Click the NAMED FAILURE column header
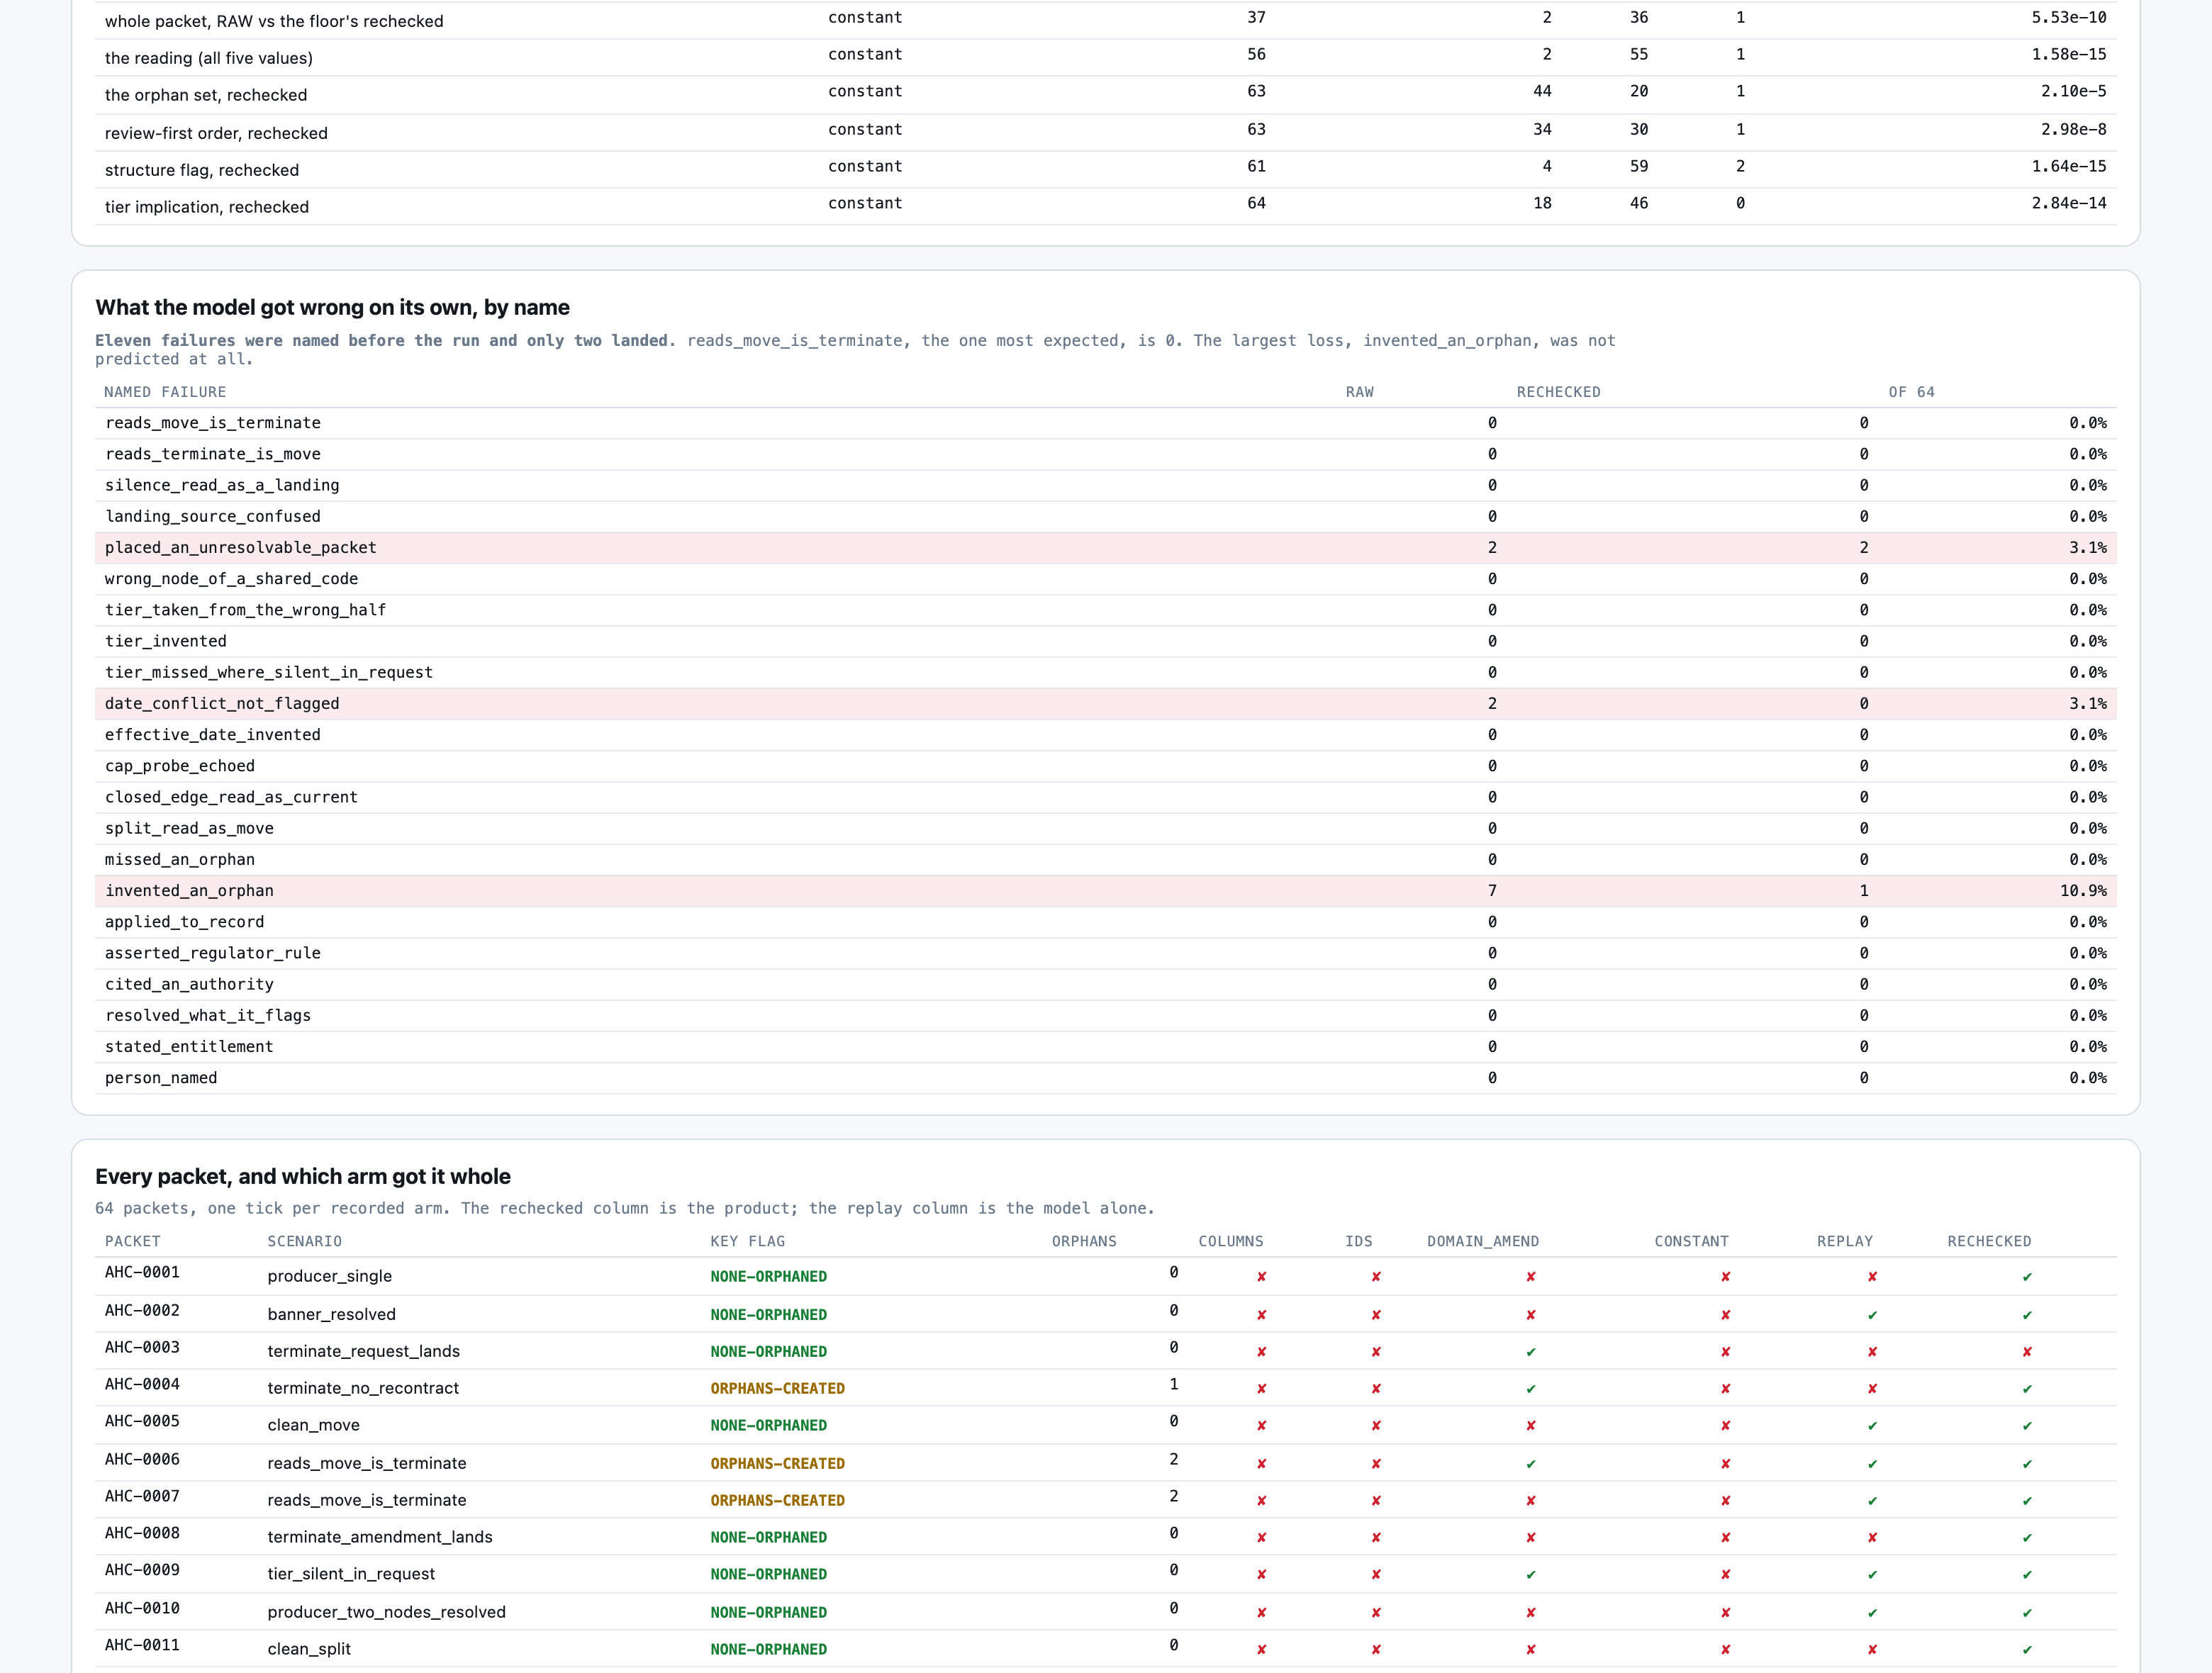Screen dimensions: 2212x1673 click(165, 392)
